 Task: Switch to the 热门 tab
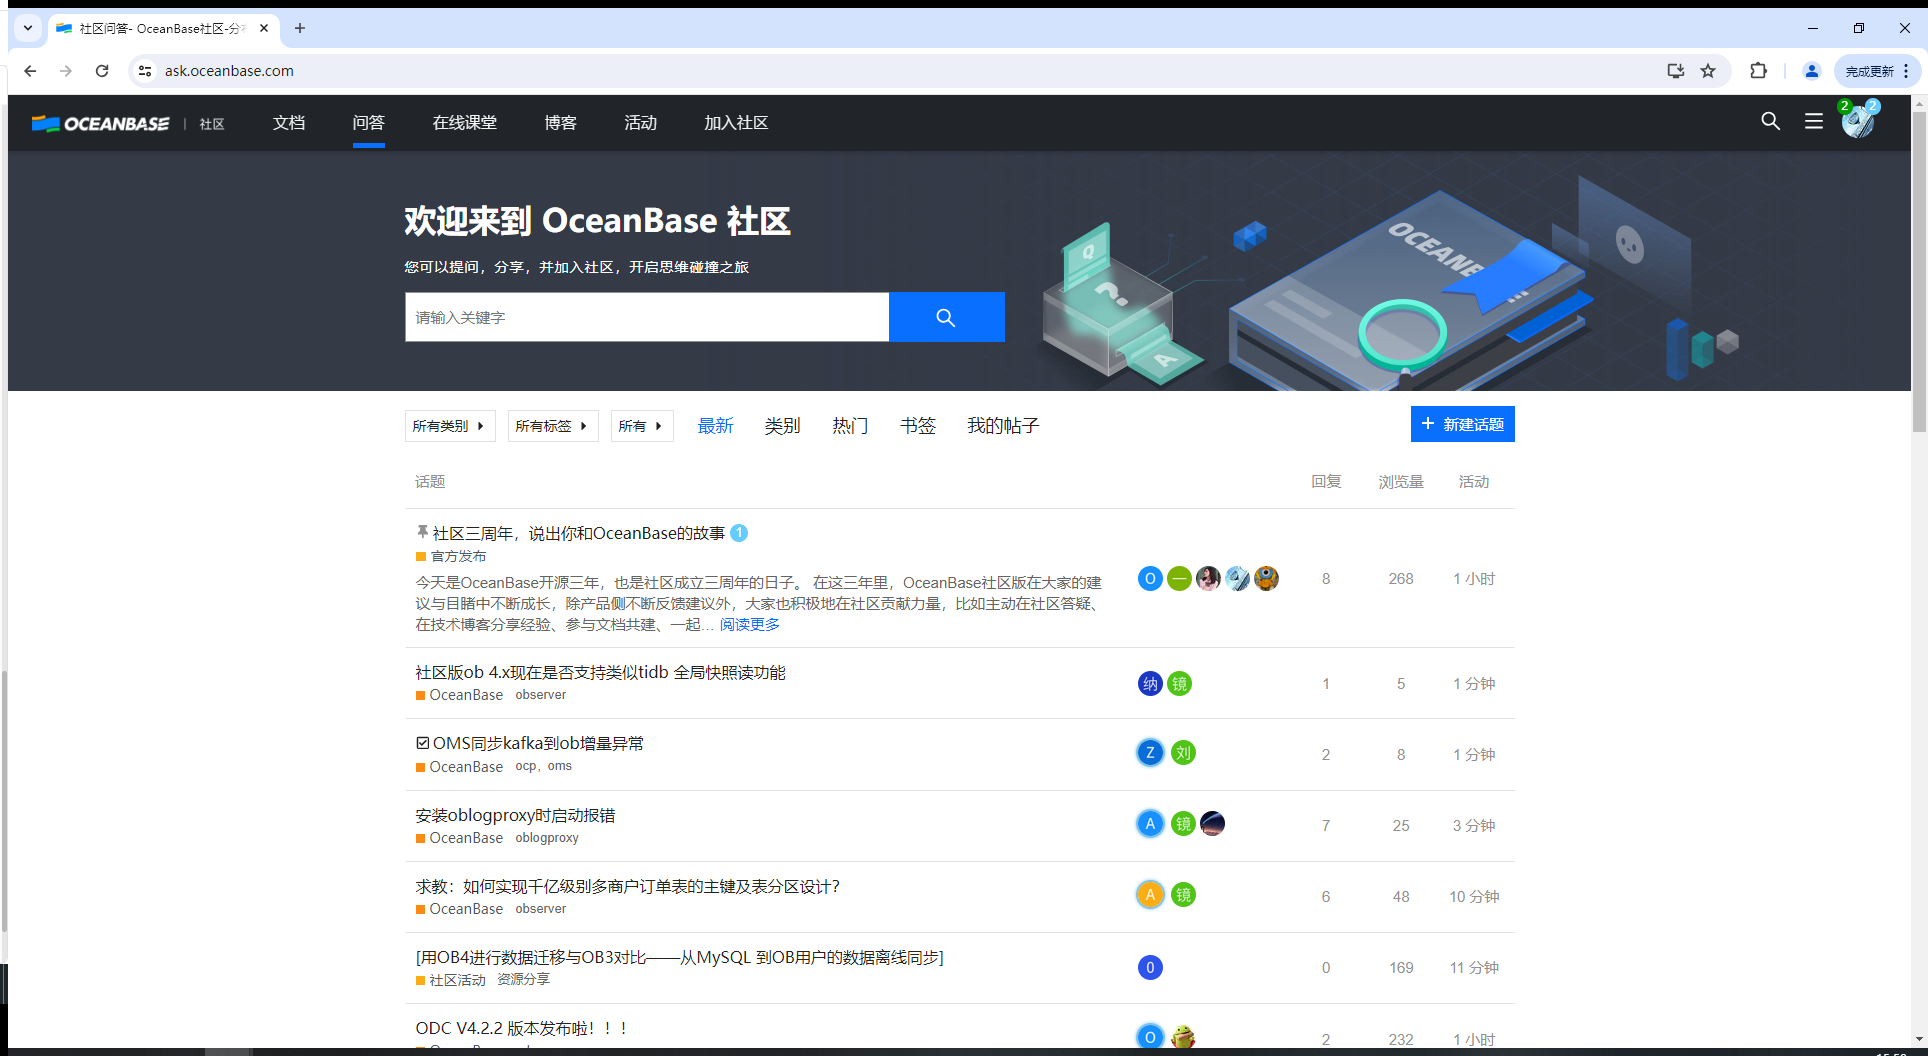[x=850, y=426]
